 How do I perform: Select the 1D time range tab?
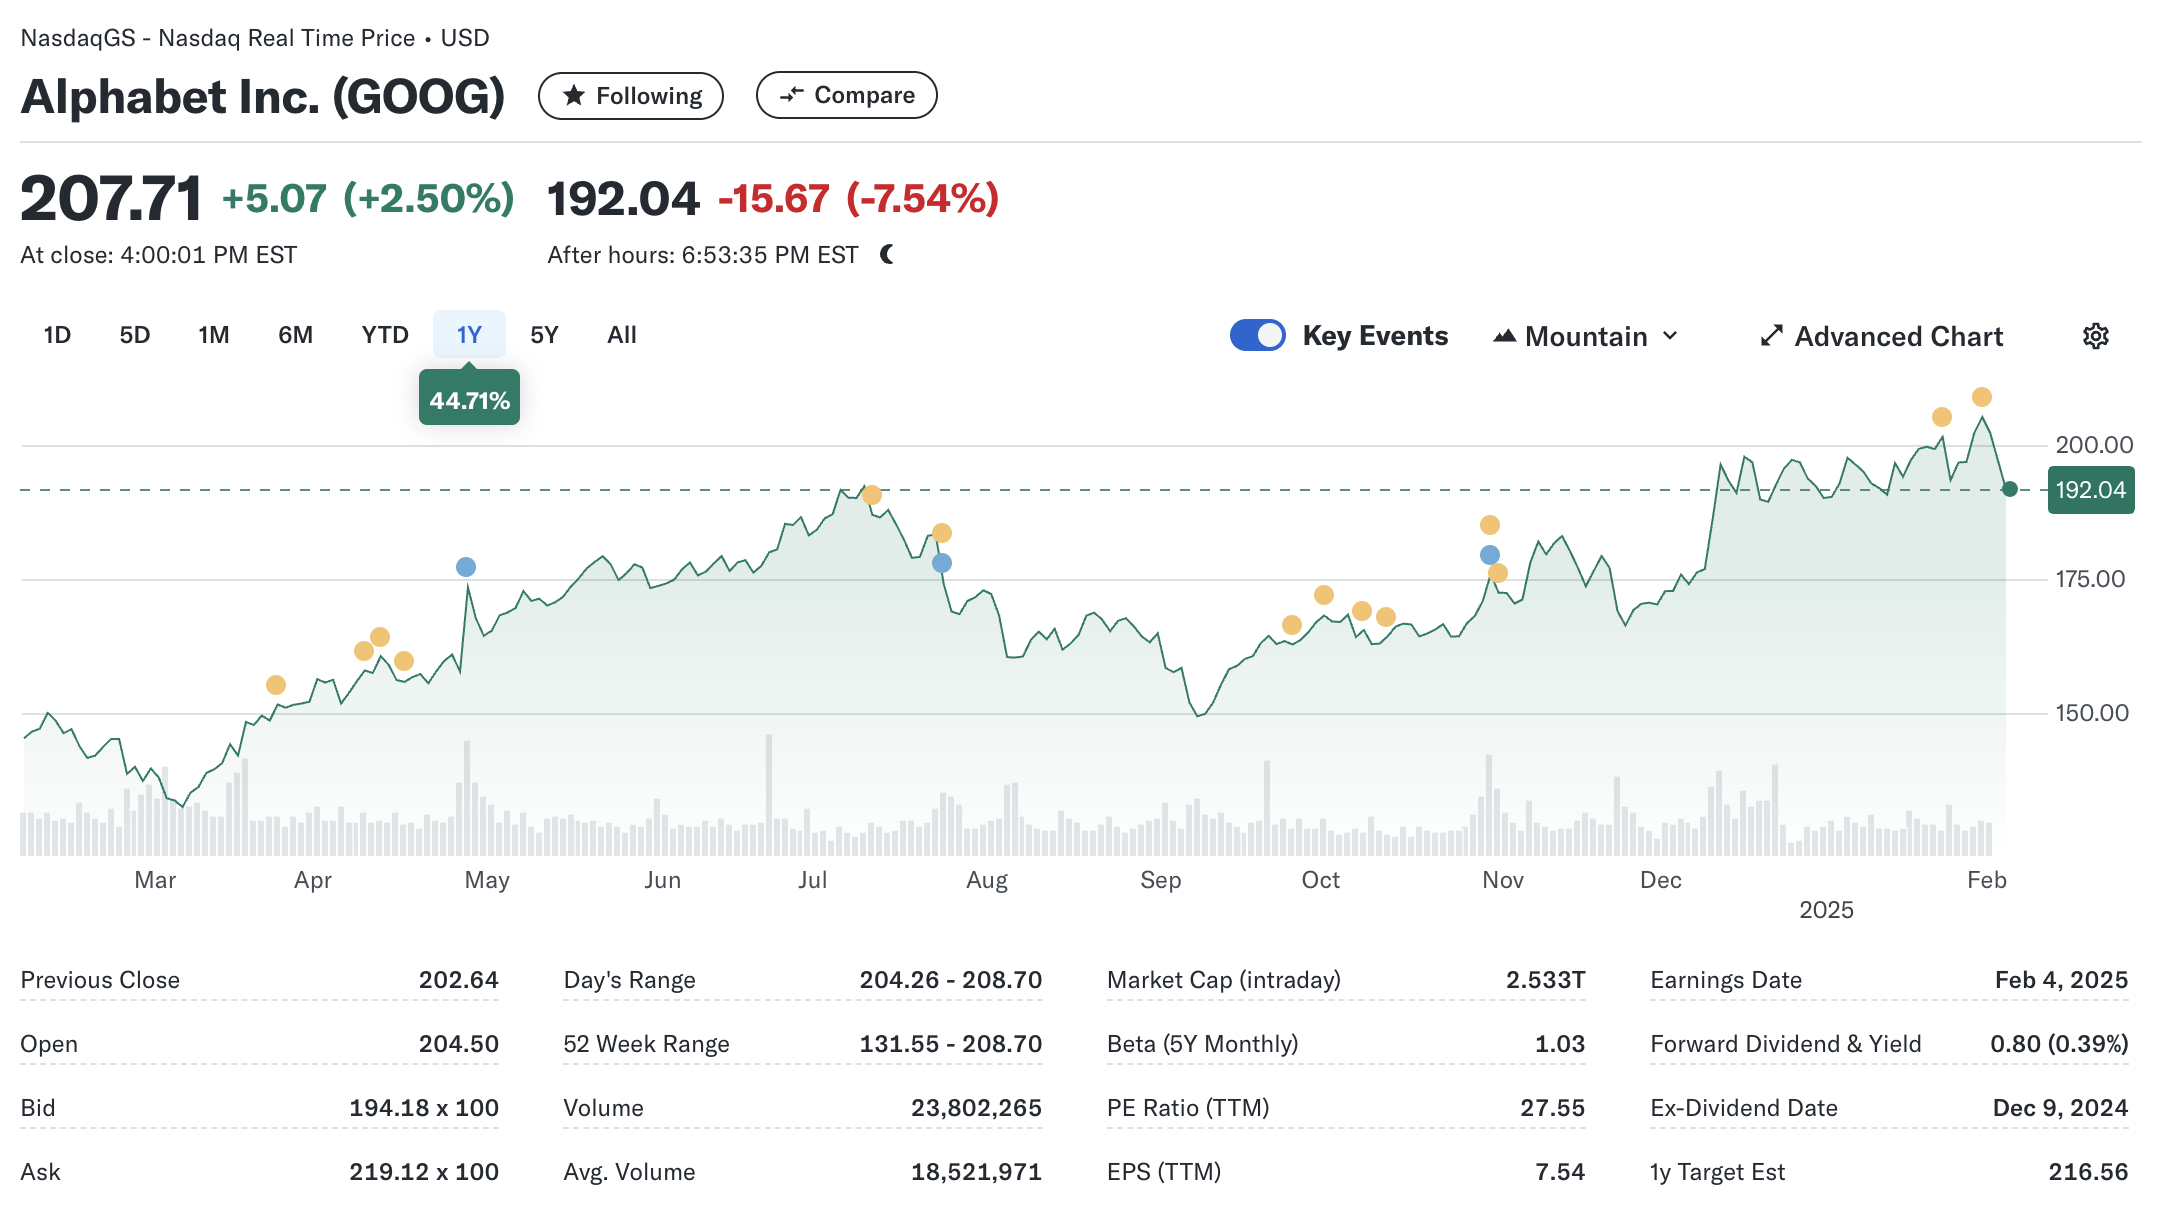(57, 335)
